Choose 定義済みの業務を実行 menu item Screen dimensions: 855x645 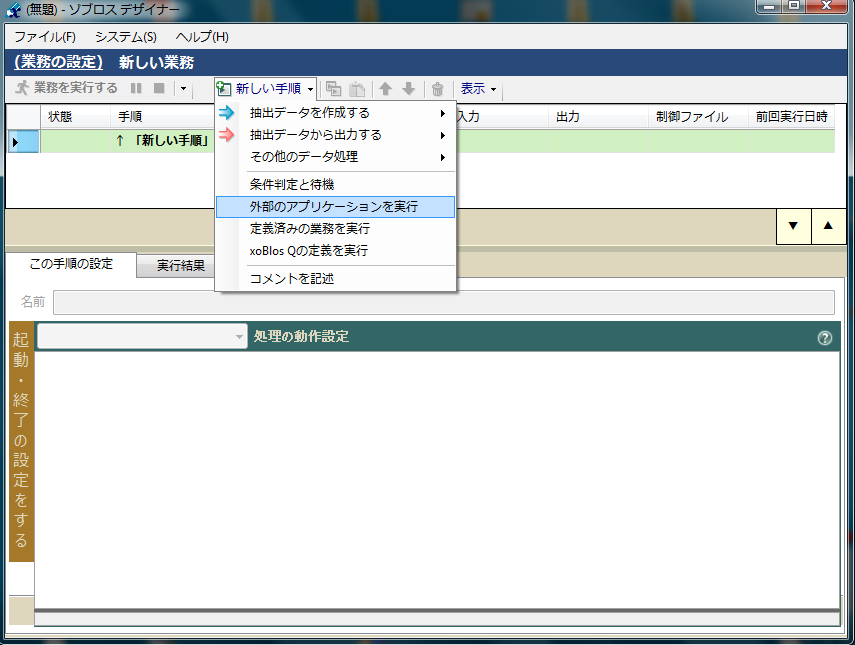click(x=336, y=228)
